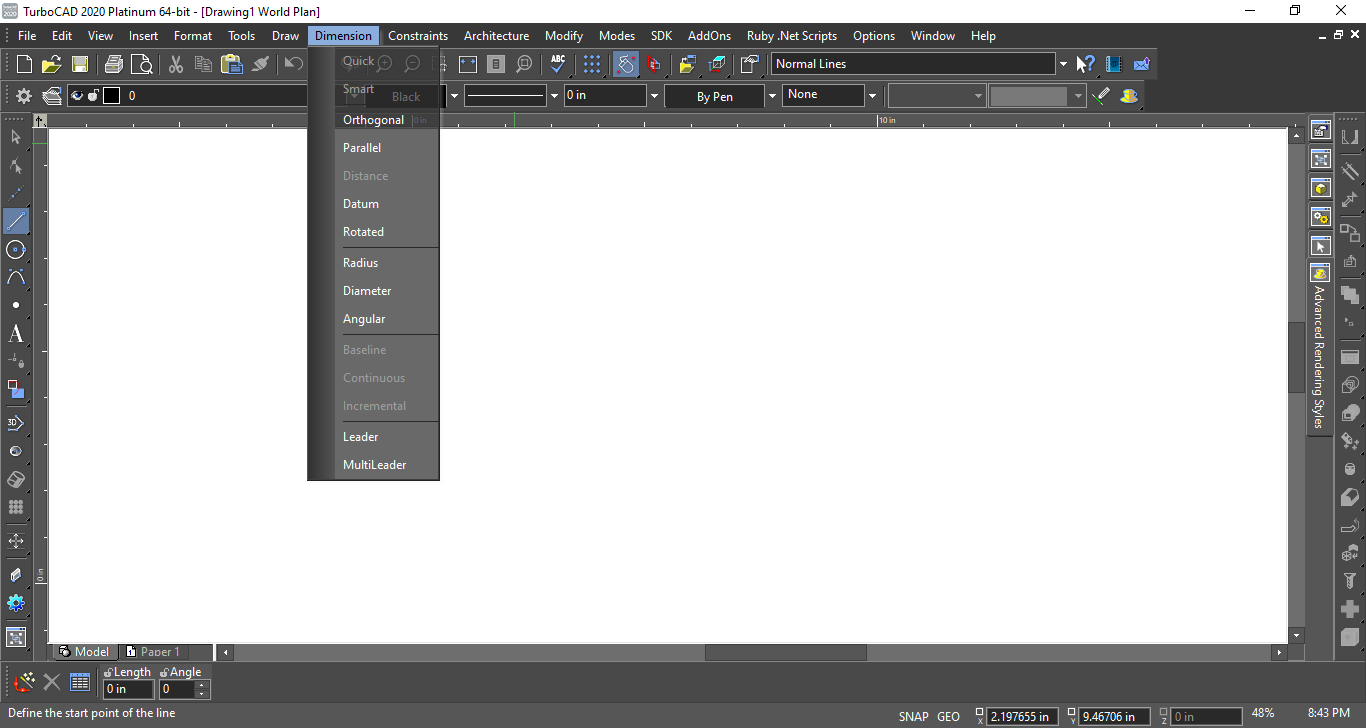
Task: Click the teacup icon on the property toolbar
Action: [1129, 96]
